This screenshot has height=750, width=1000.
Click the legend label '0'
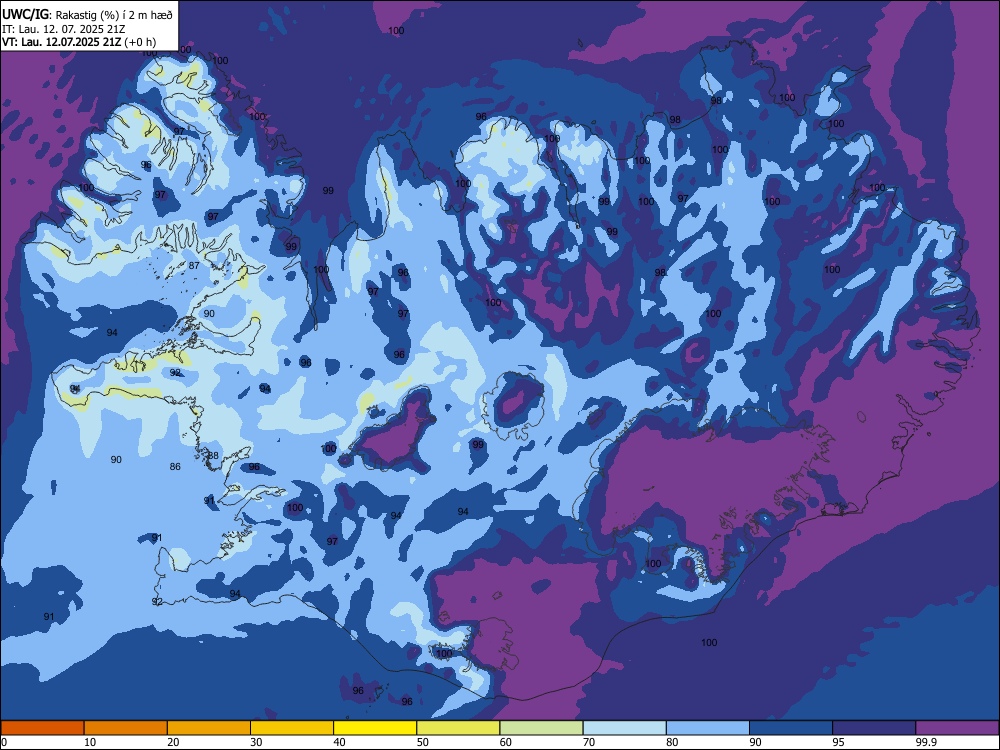4,742
